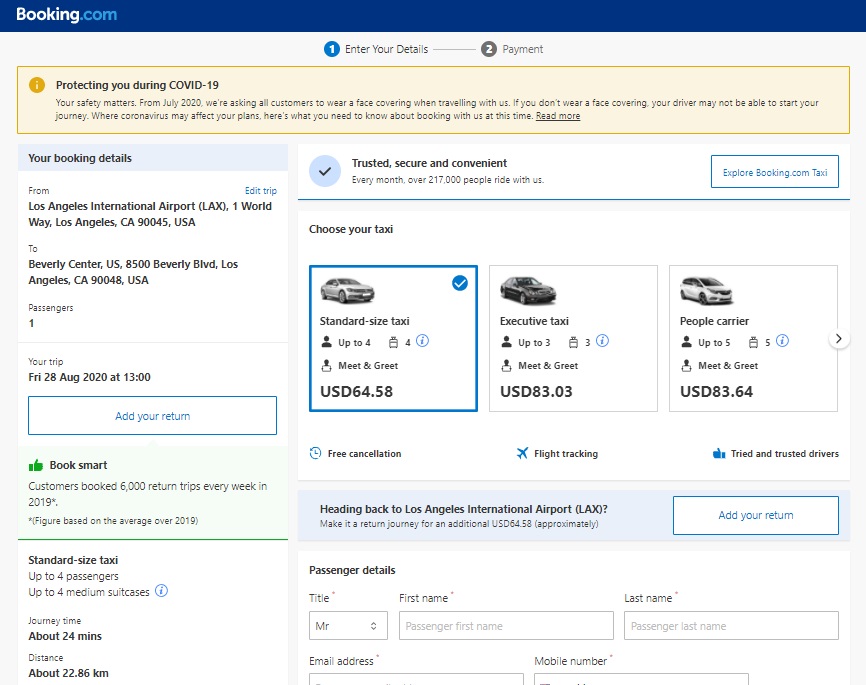Image resolution: width=866 pixels, height=685 pixels.
Task: Click the Flight tracking text
Action: [x=566, y=454]
